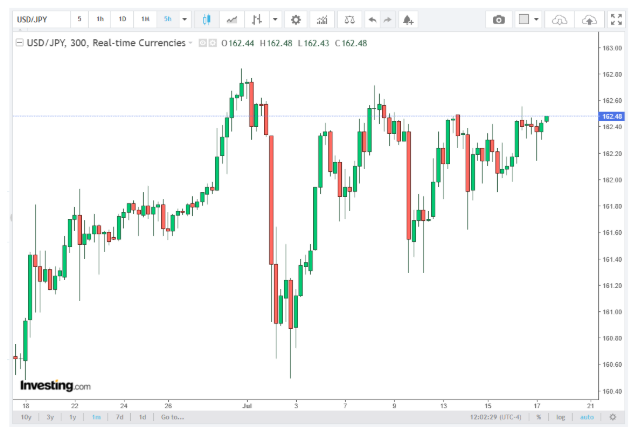Set date range to 1d
Screen dimensions: 643x445
tap(142, 417)
